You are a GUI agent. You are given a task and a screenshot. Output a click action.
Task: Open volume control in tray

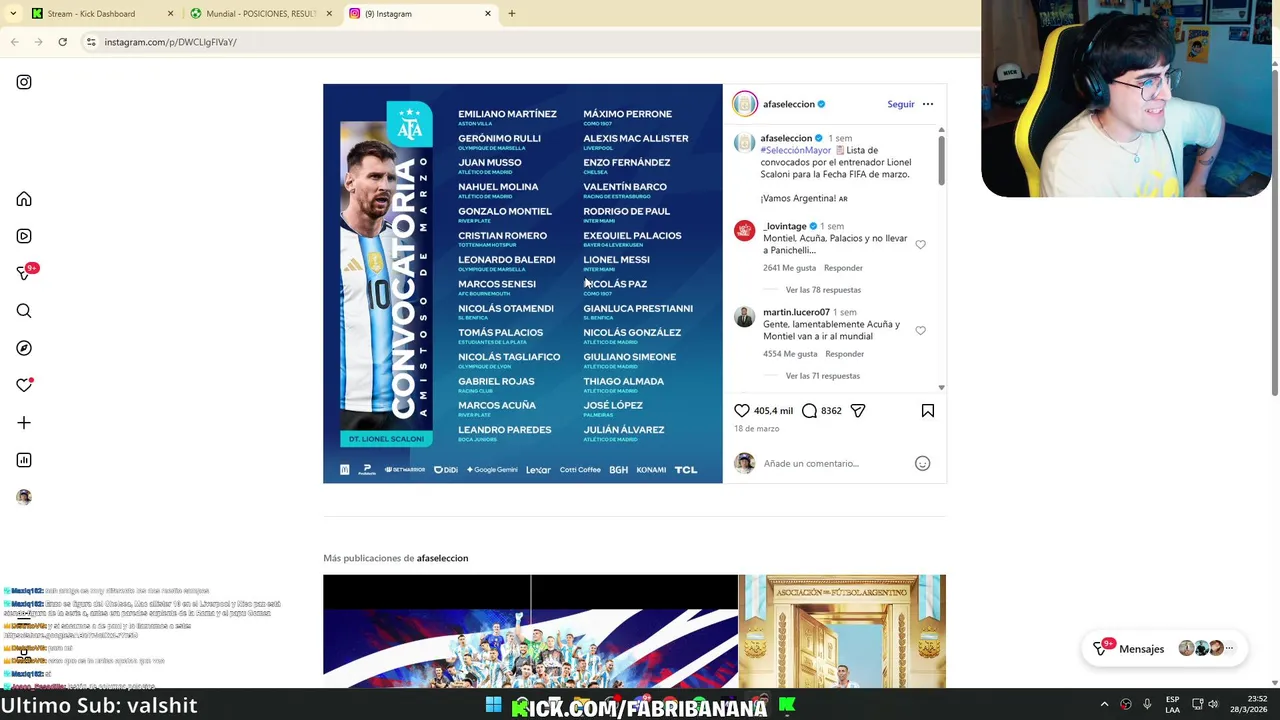point(1213,705)
